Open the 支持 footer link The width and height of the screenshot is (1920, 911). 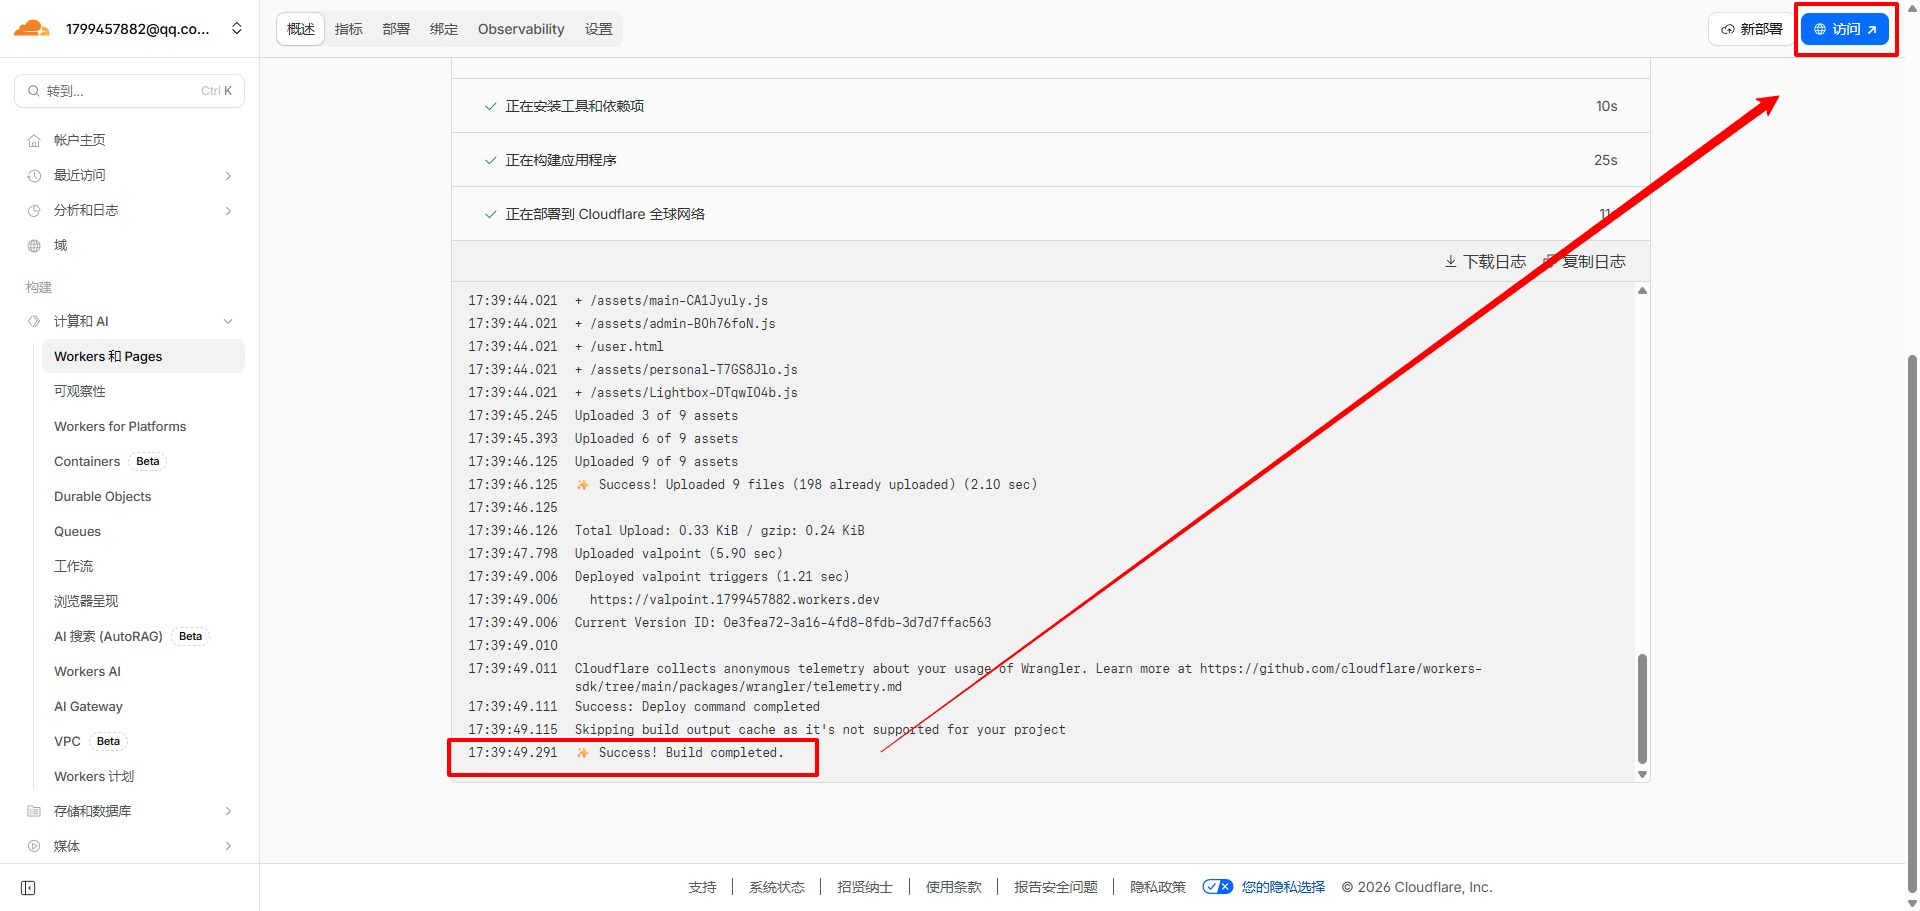702,887
